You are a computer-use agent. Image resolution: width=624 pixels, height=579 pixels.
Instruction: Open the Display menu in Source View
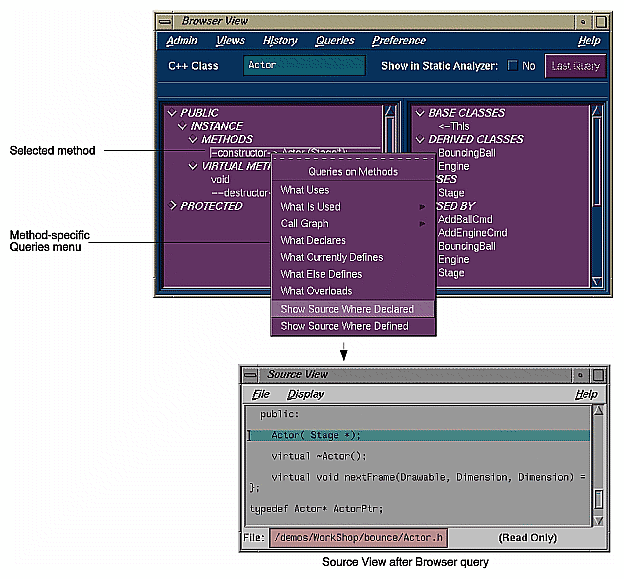[x=305, y=394]
